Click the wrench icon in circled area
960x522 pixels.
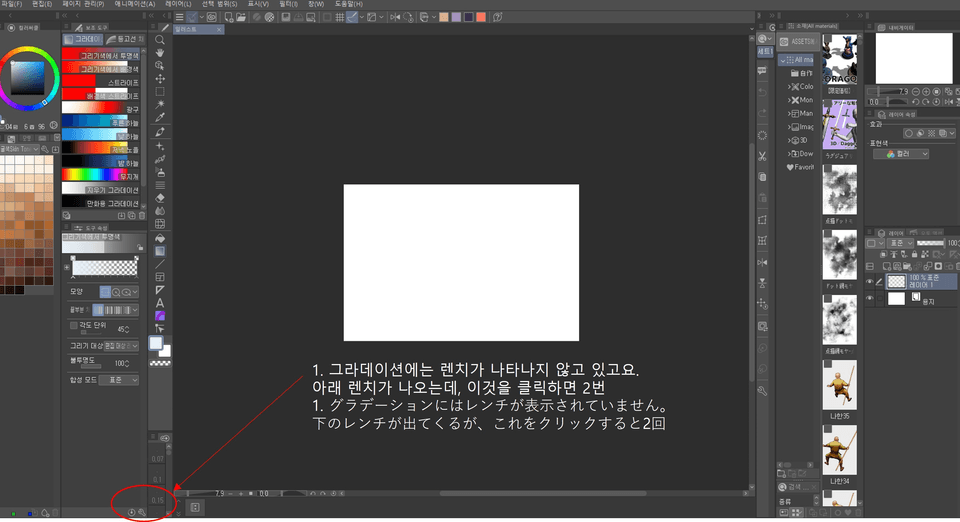click(x=141, y=512)
